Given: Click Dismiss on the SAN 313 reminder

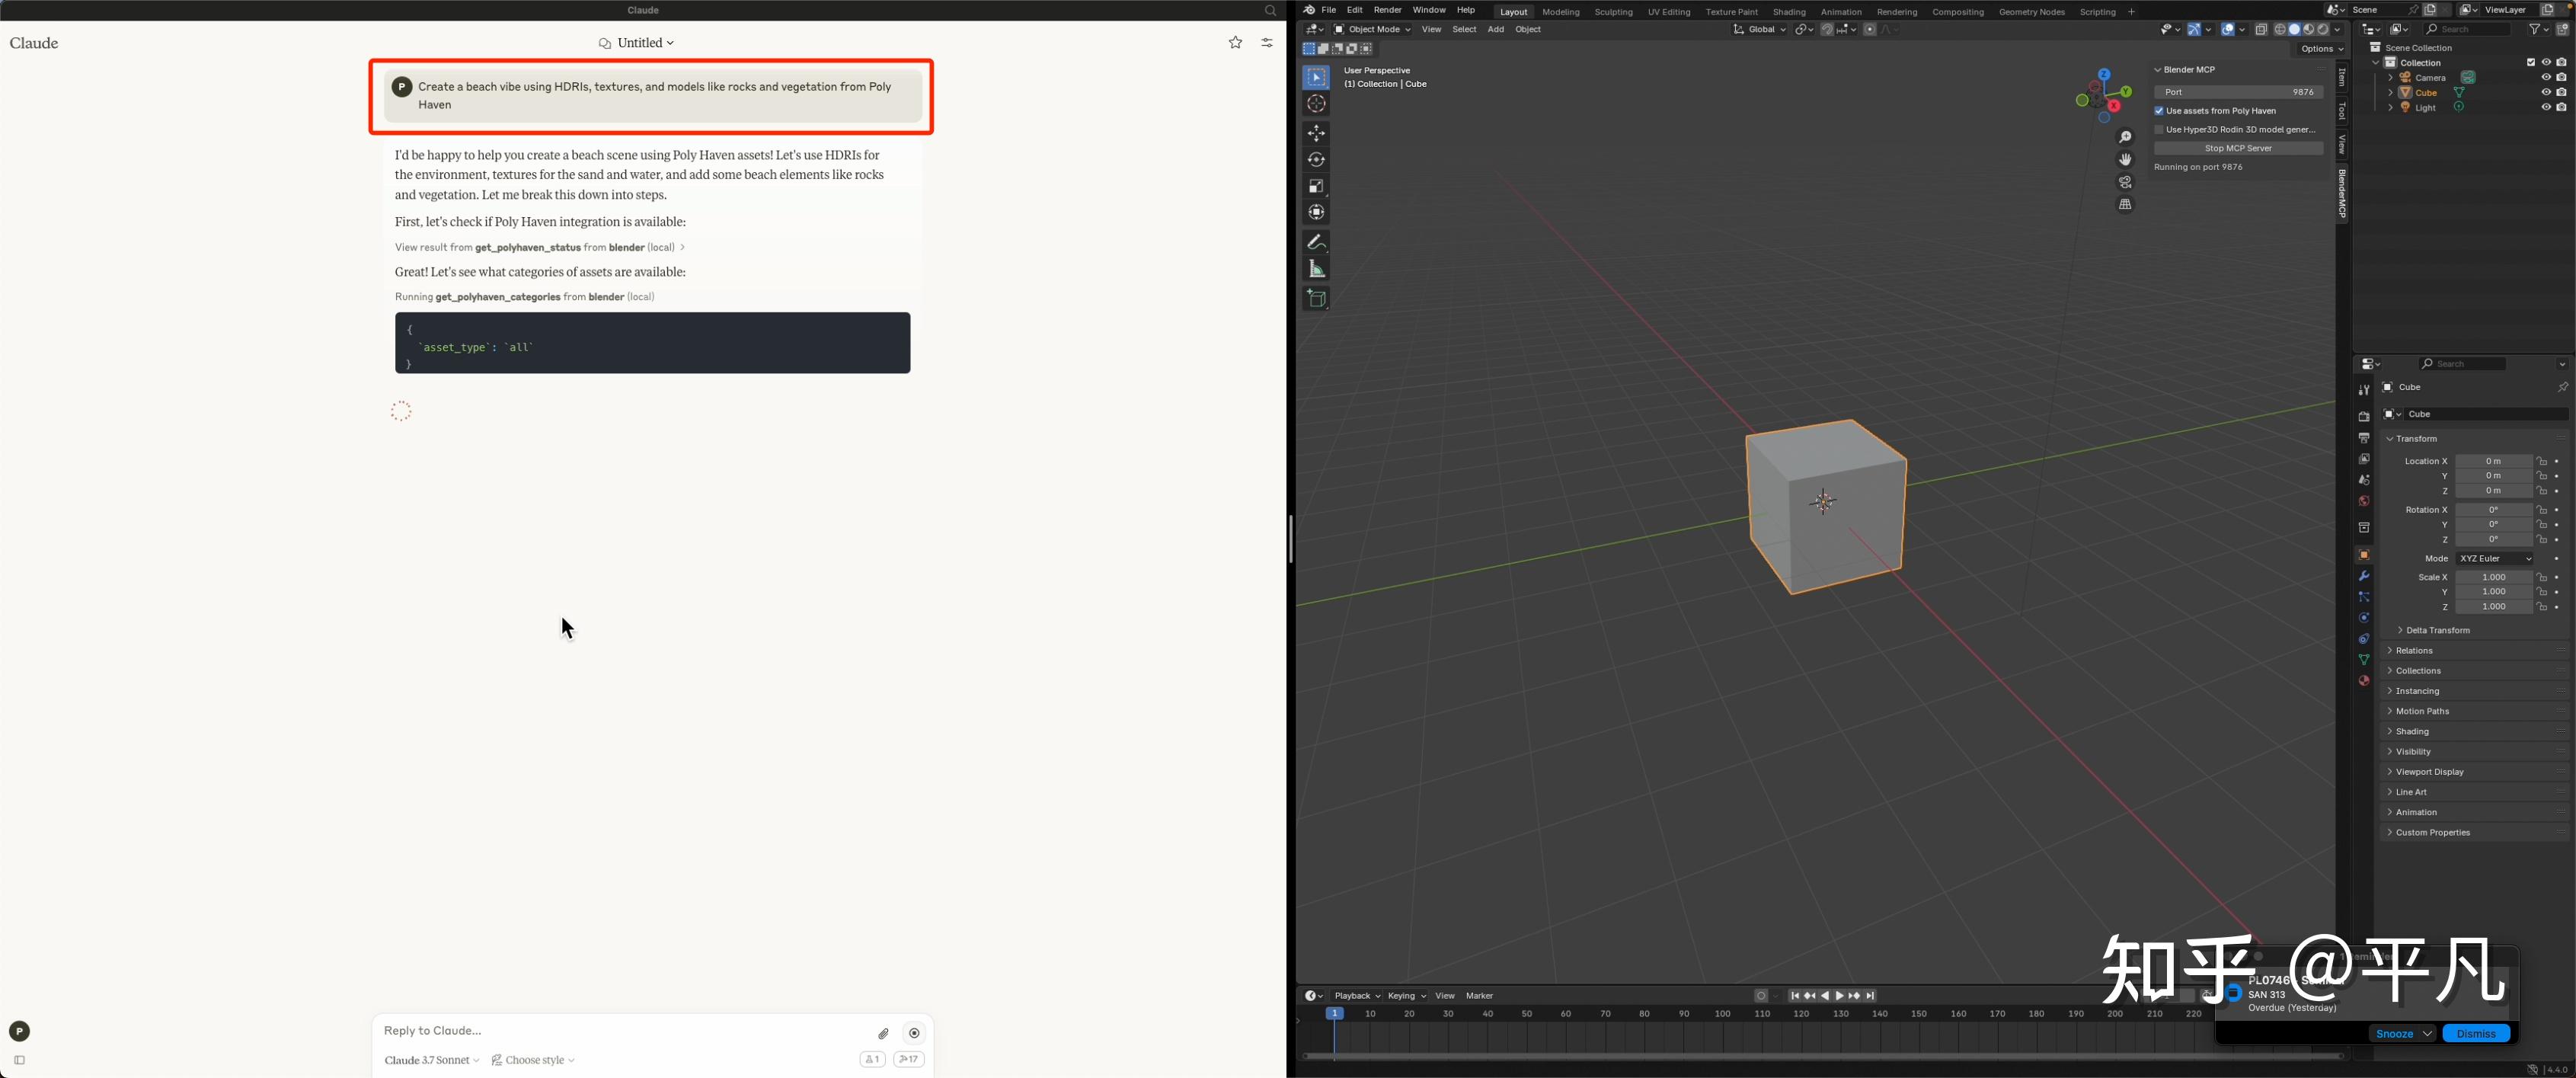Looking at the screenshot, I should [2477, 1033].
